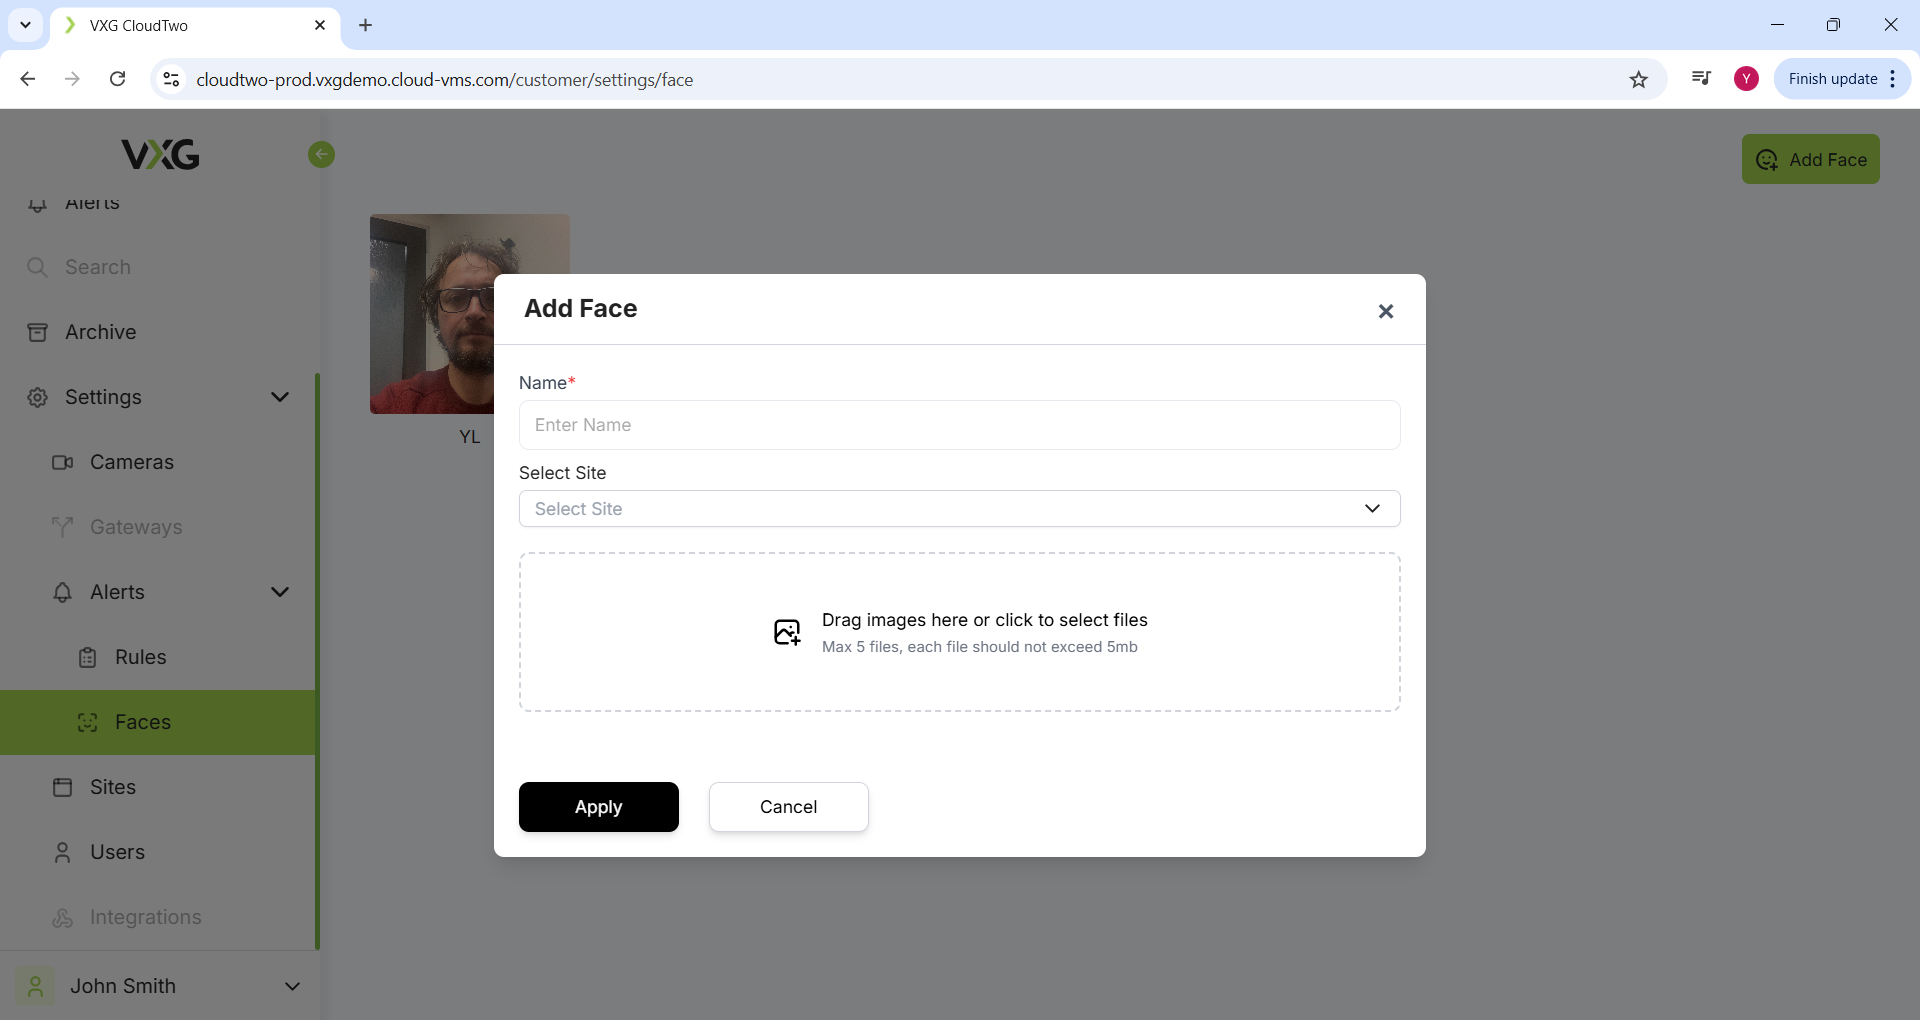This screenshot has width=1920, height=1020.
Task: Close the Add Face dialog with X
Action: tap(1385, 311)
